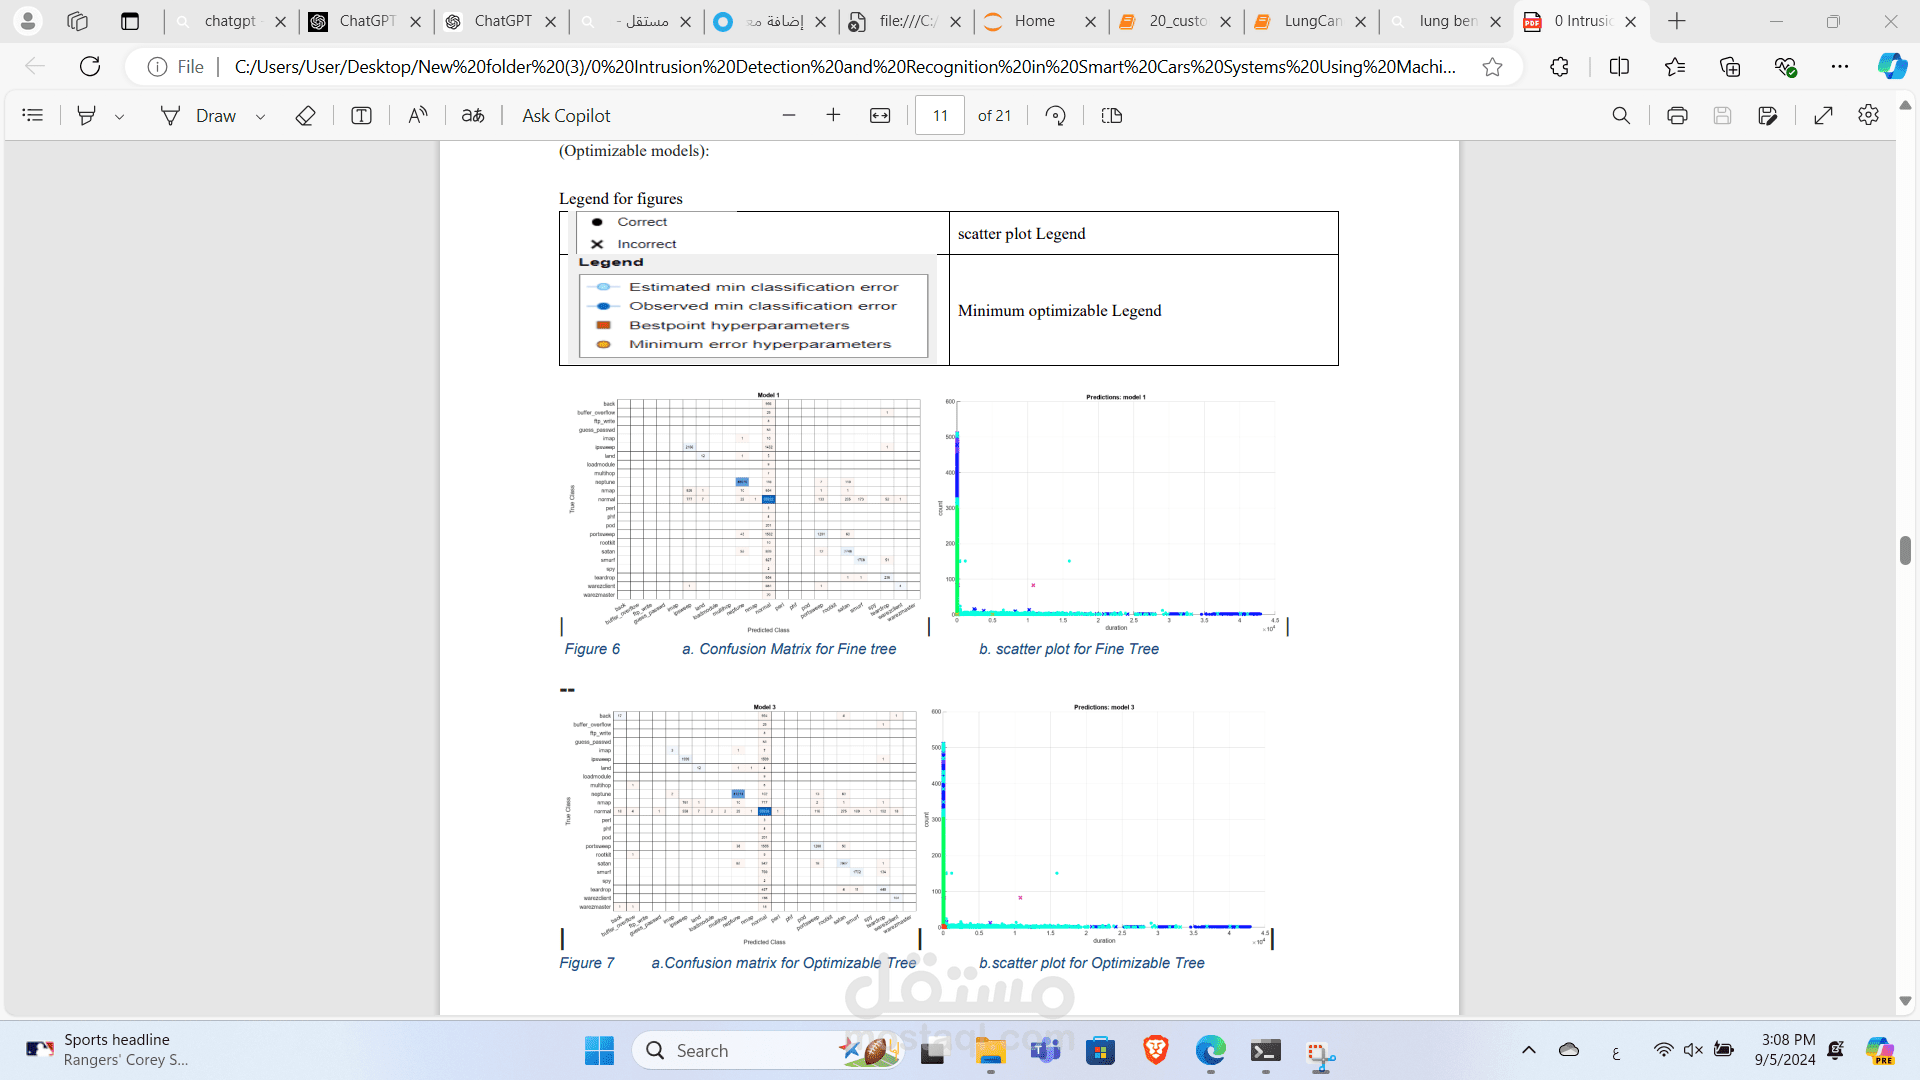This screenshot has height=1080, width=1920.
Task: Click the vertical page scrollbar thumb
Action: click(1905, 551)
